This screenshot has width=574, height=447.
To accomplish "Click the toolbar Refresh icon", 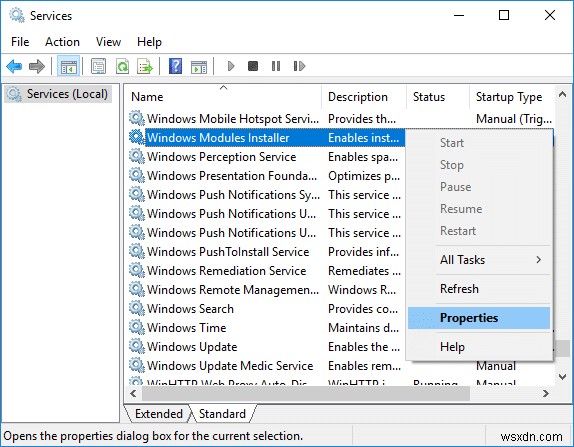I will tap(122, 67).
